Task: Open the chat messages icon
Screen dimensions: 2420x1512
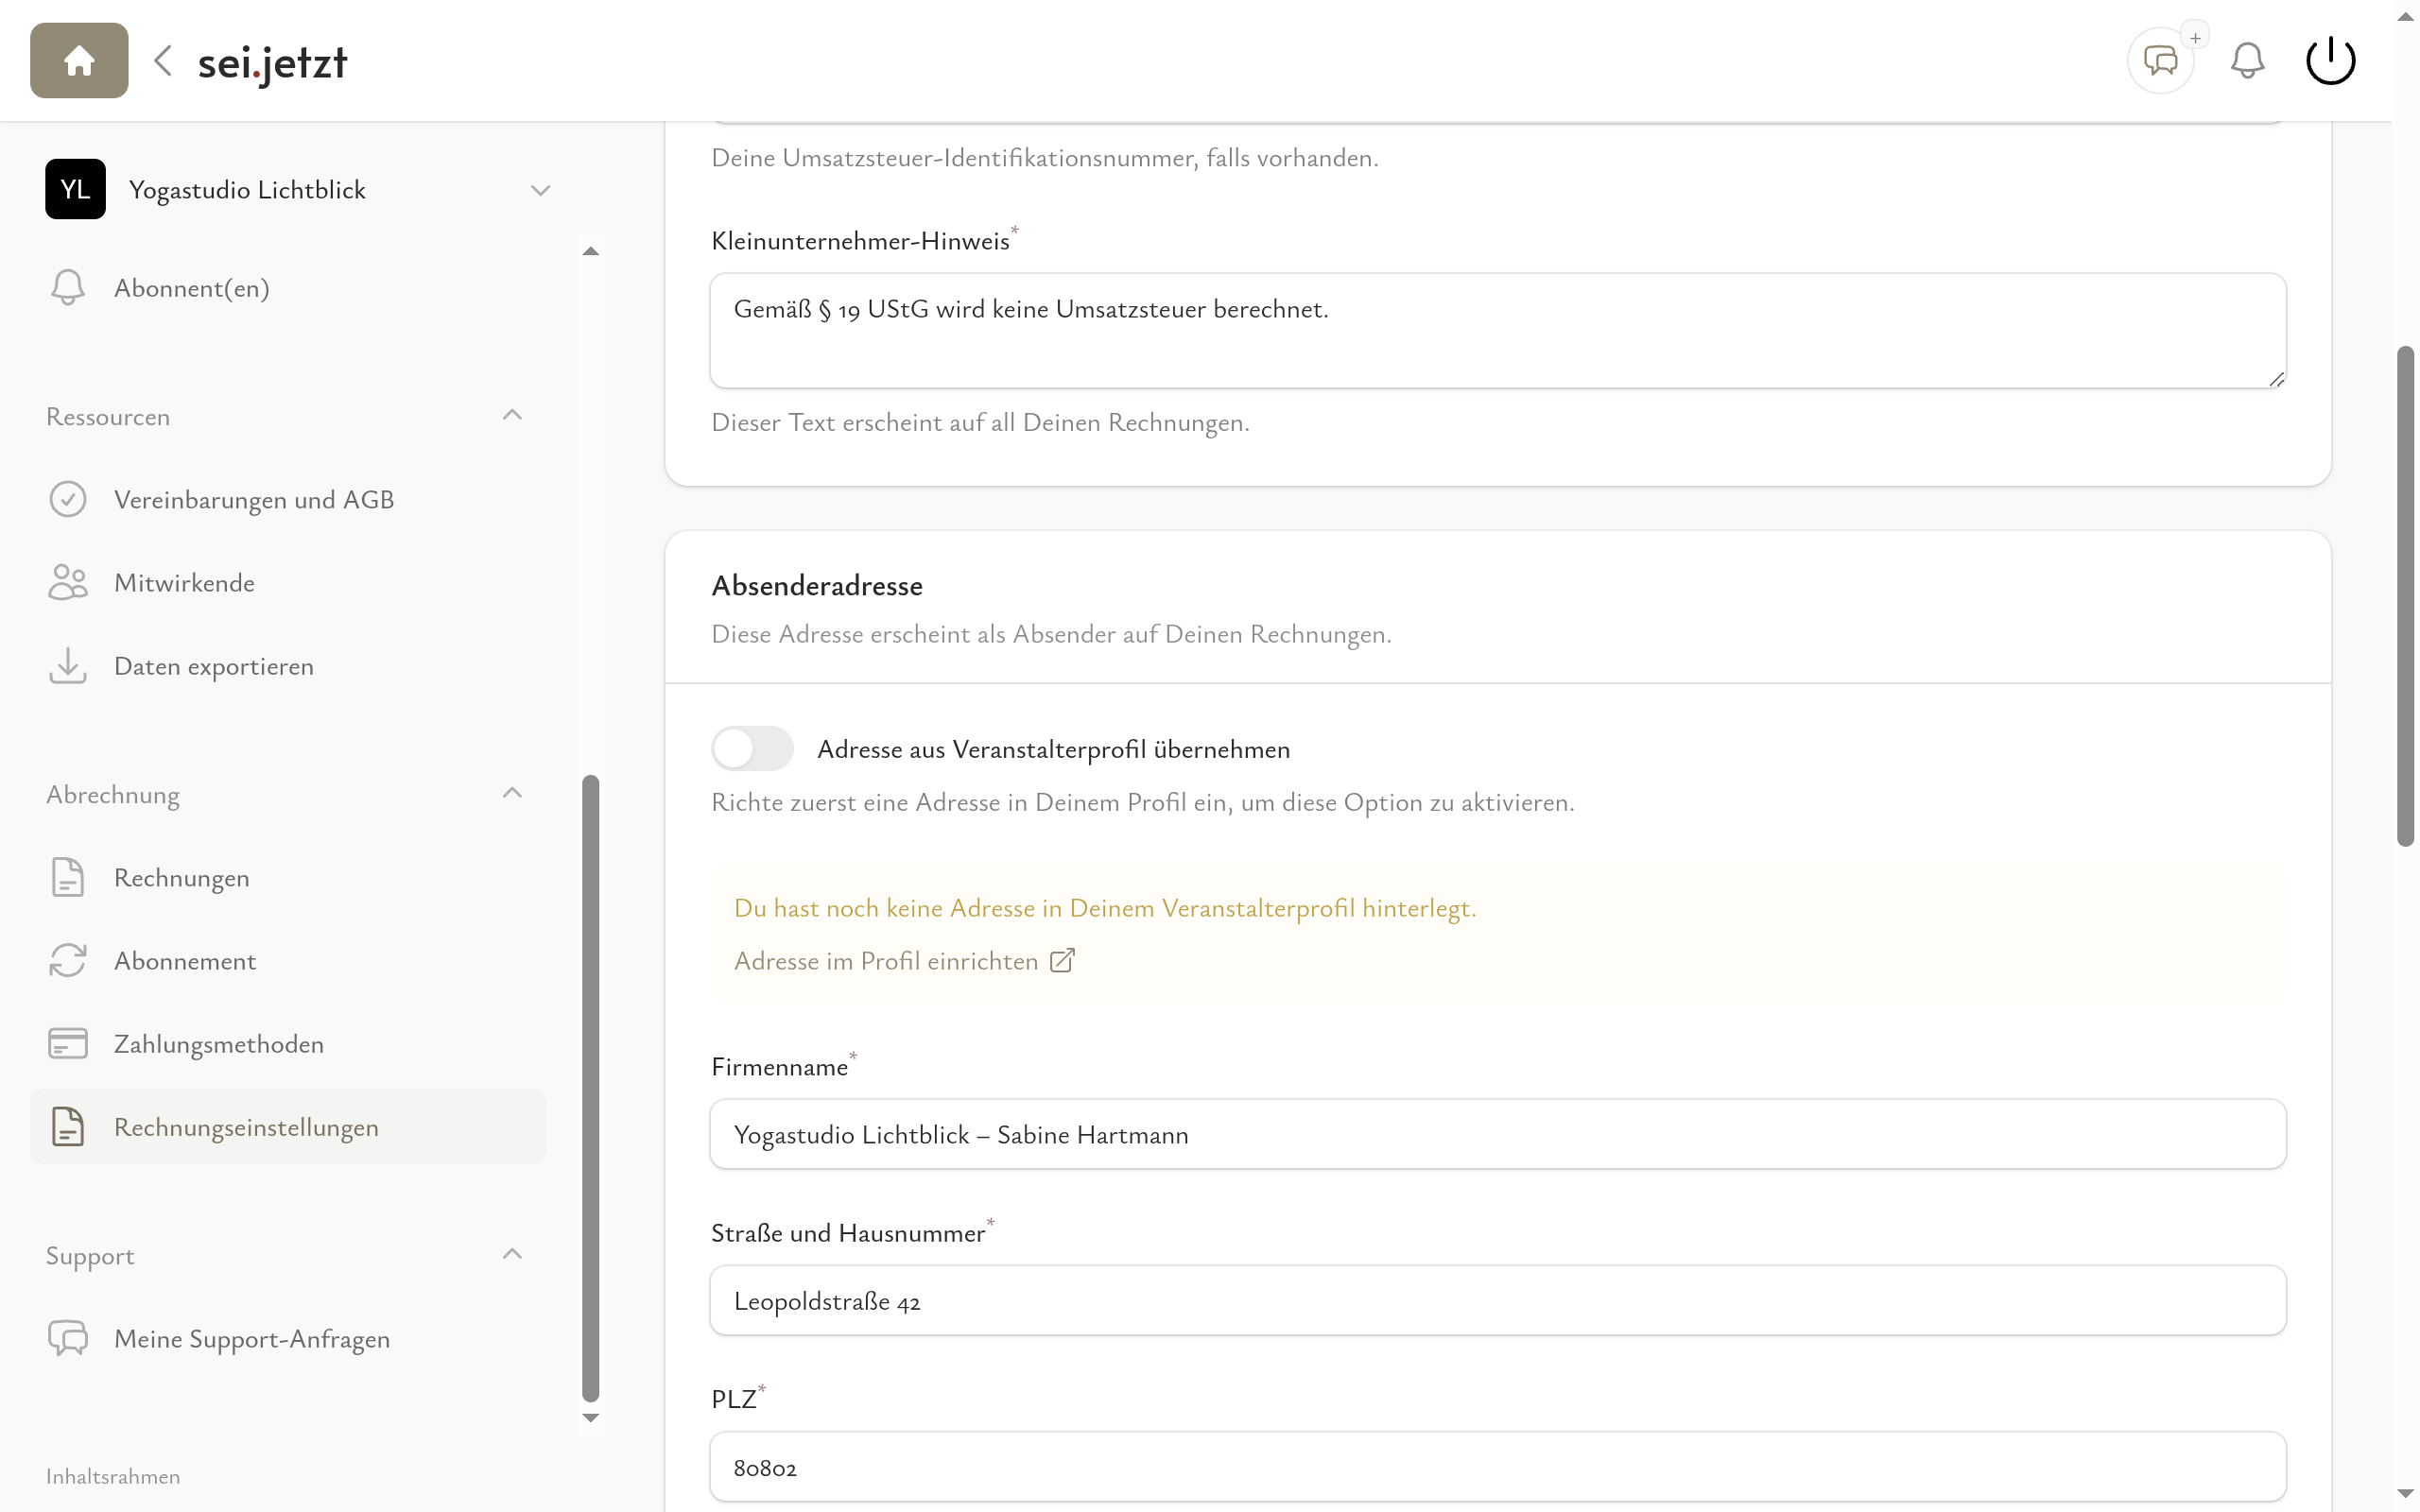Action: tap(2160, 61)
